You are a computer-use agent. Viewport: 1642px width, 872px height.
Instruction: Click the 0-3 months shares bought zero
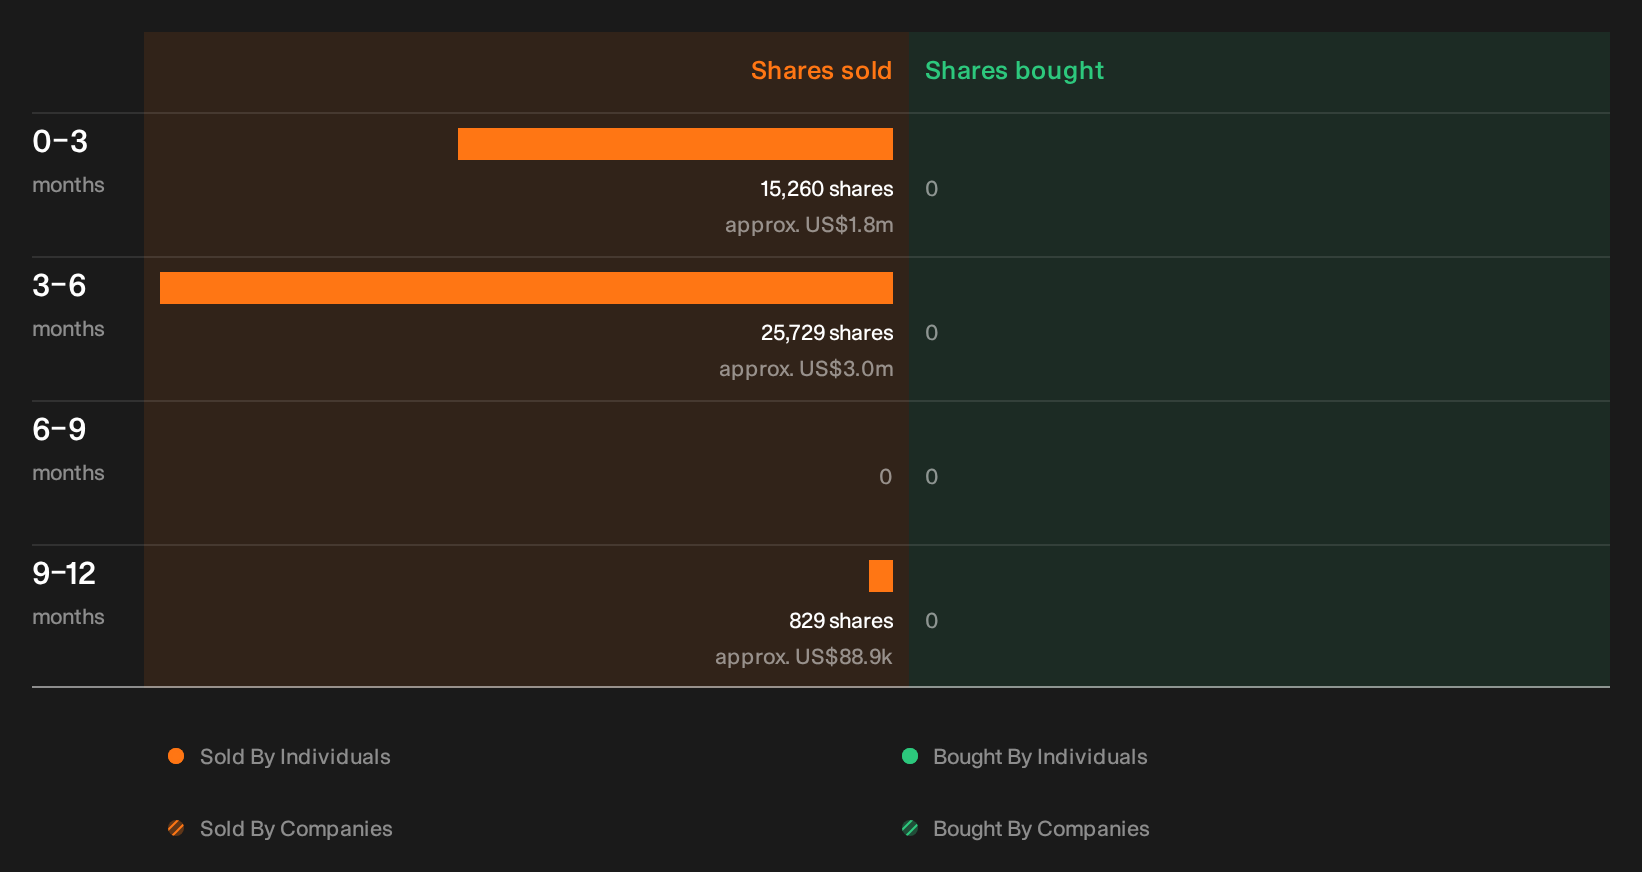(x=931, y=189)
